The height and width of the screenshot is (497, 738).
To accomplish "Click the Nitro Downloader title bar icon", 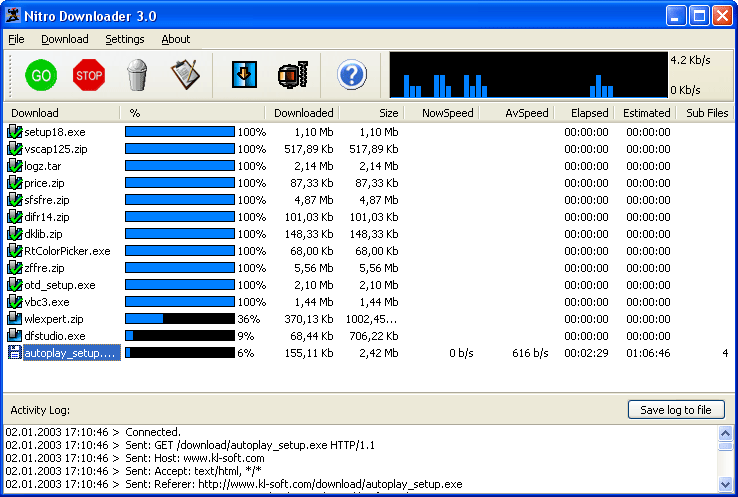I will point(13,15).
